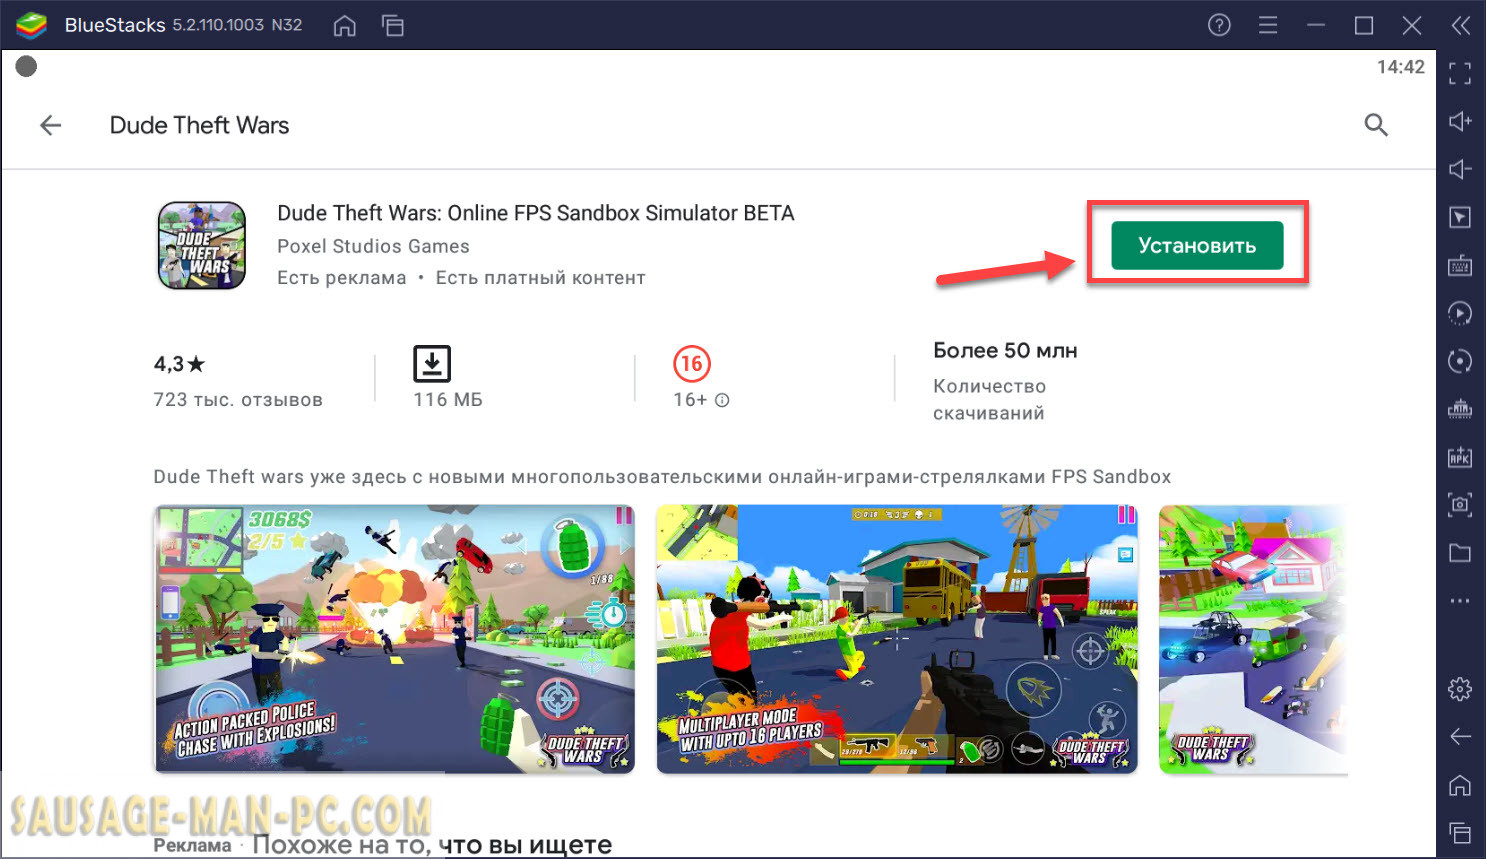Close the BlueStacks window
This screenshot has width=1486, height=859.
(1412, 25)
